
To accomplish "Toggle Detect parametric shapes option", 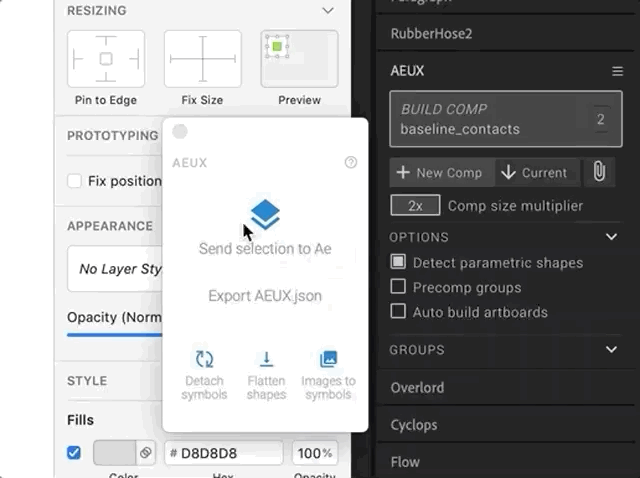I will 398,263.
